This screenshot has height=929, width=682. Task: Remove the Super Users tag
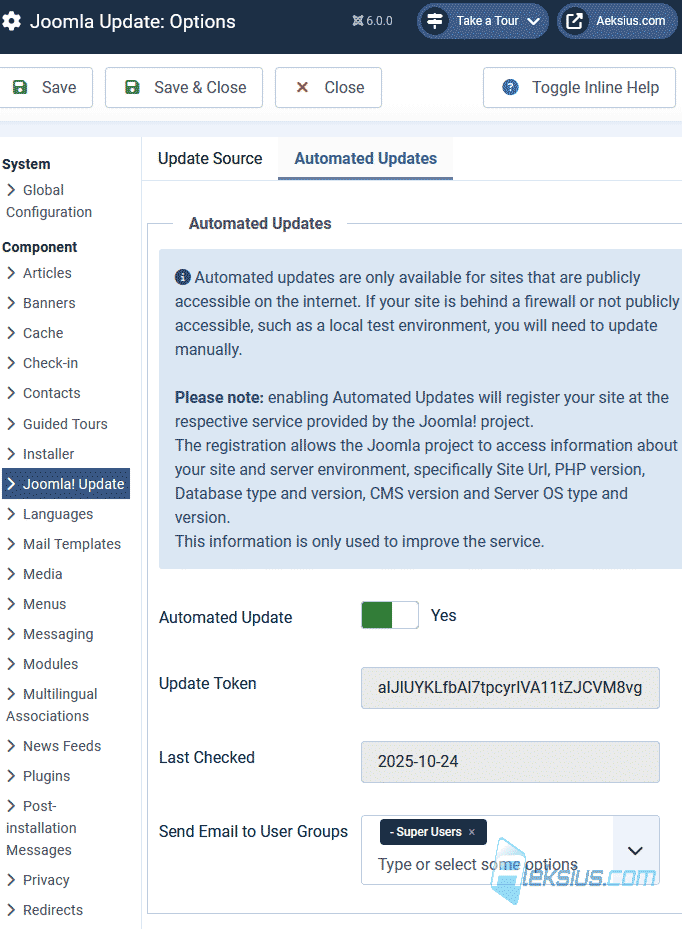[x=472, y=832]
